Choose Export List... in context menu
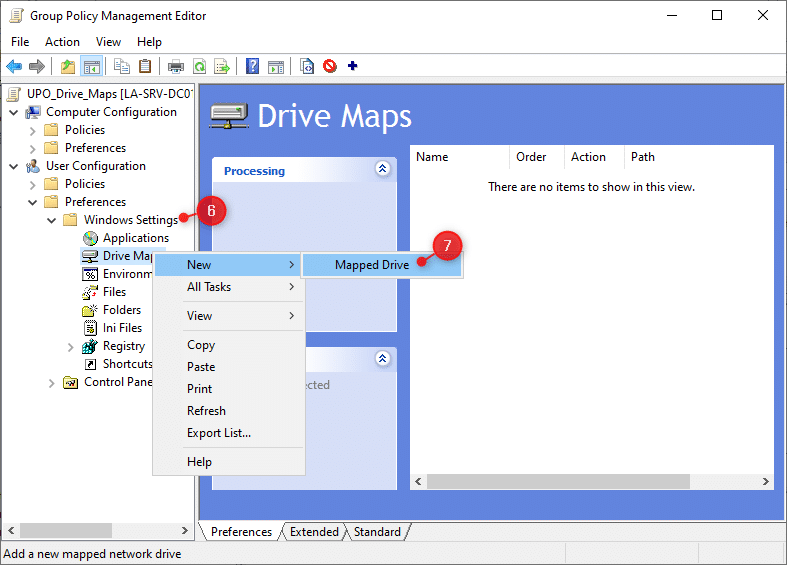Screen dimensions: 787x565 coord(229,433)
